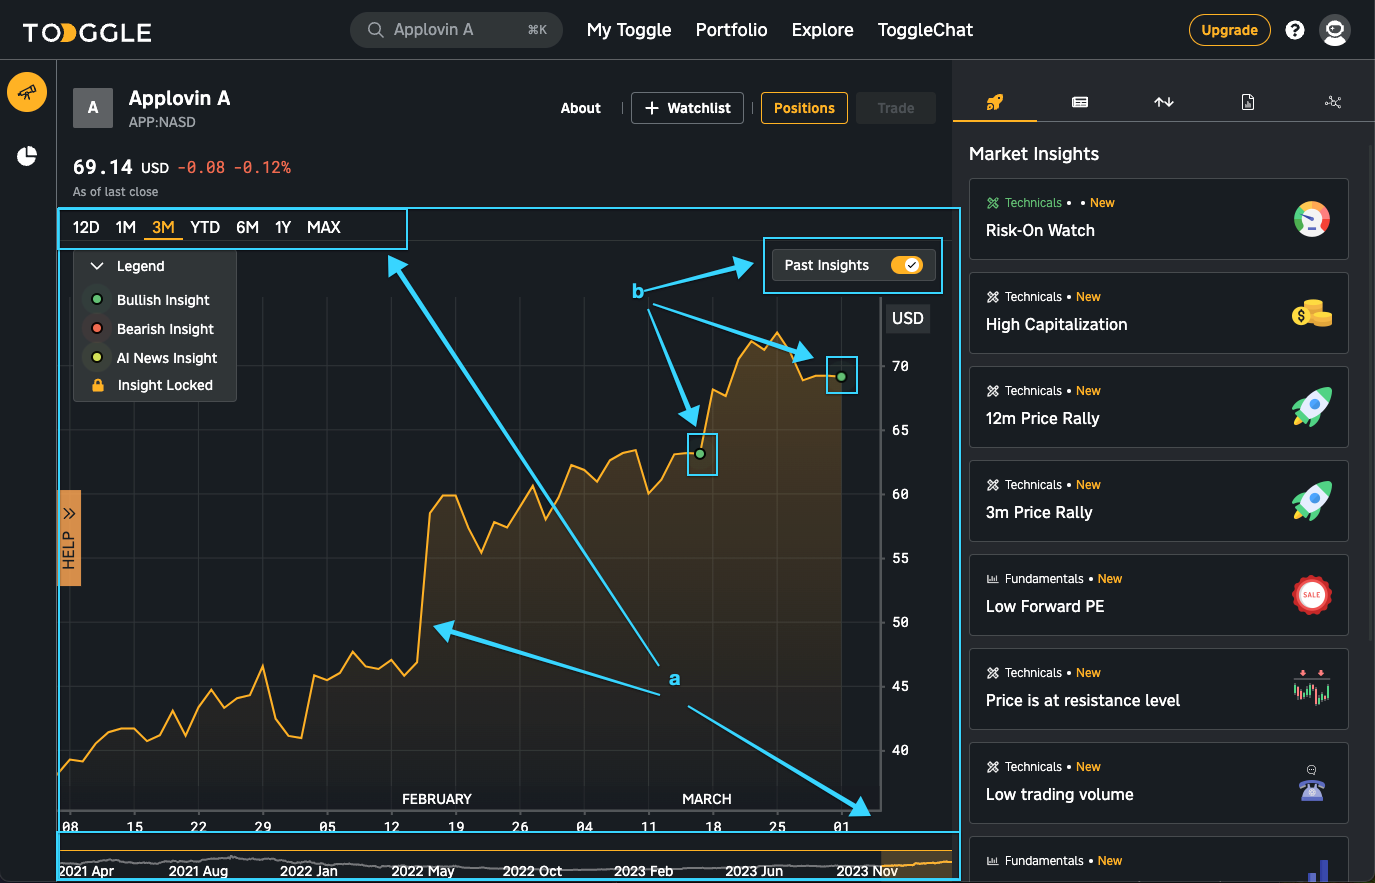Add Applovin to Watchlist
The height and width of the screenshot is (883, 1375).
click(x=687, y=108)
